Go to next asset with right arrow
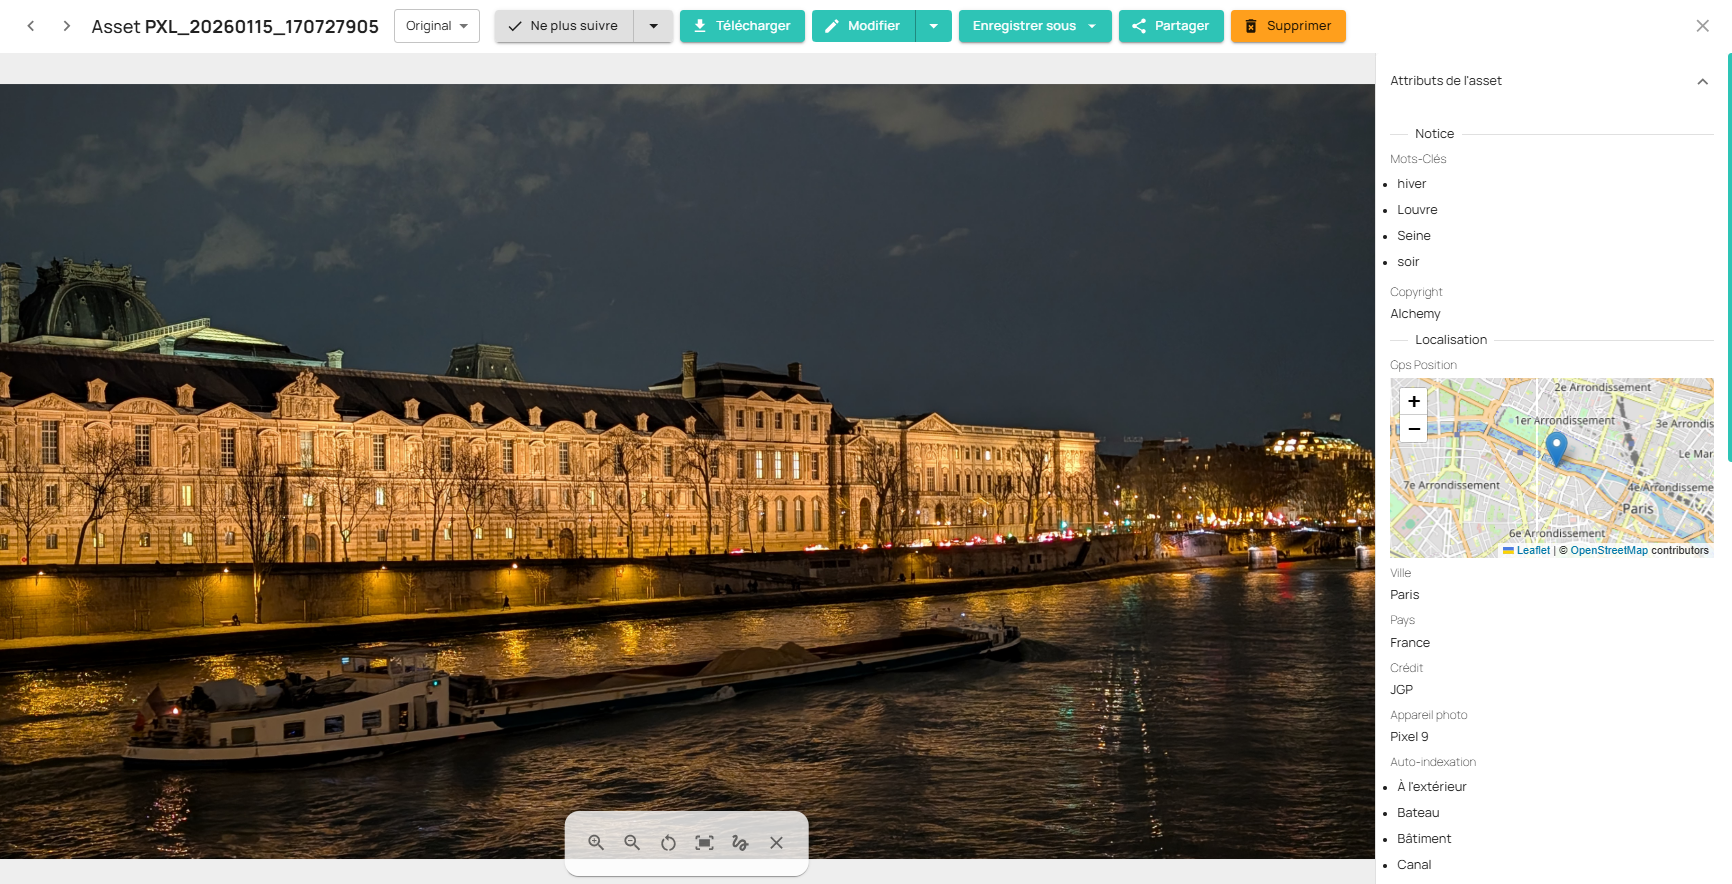Screen dimensions: 1732x884 [x=67, y=26]
